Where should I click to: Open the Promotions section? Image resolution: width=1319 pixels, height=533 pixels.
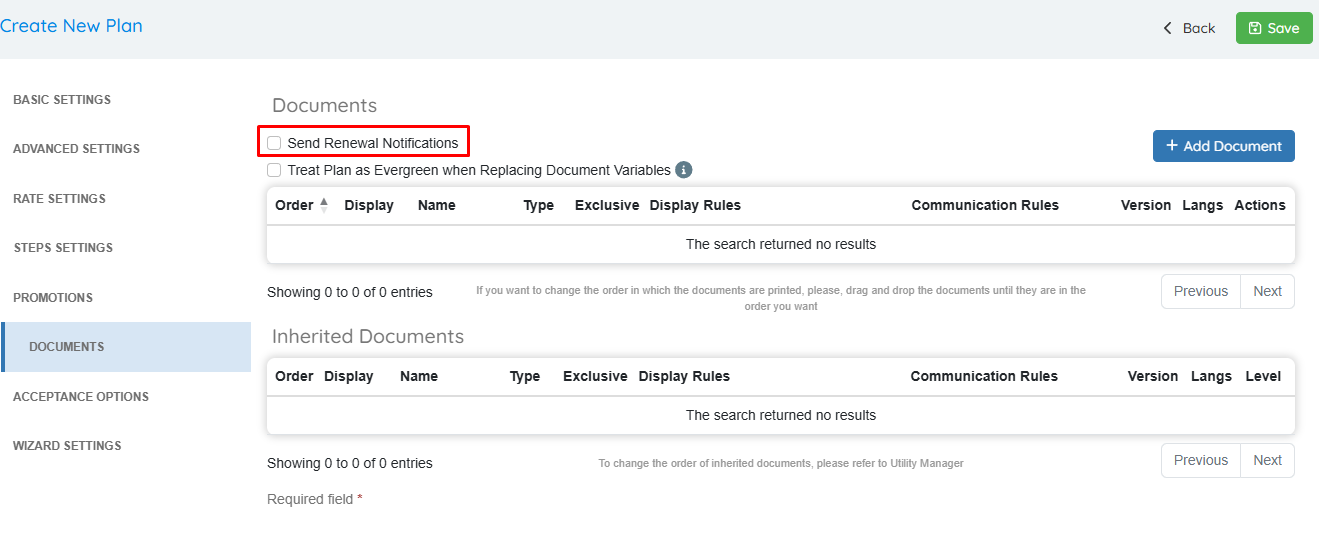tap(53, 298)
